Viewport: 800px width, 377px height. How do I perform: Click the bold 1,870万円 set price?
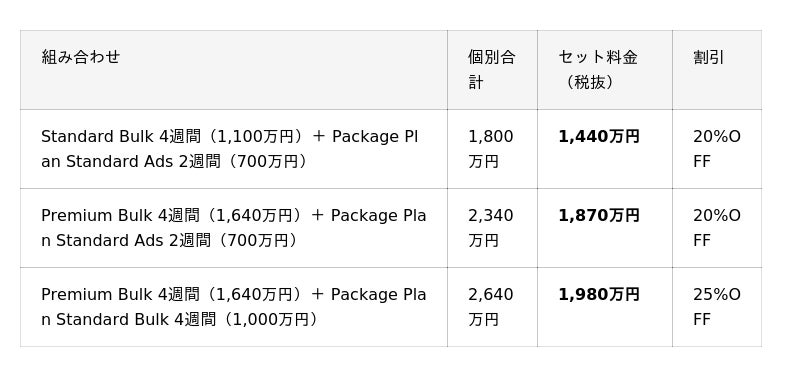point(598,216)
